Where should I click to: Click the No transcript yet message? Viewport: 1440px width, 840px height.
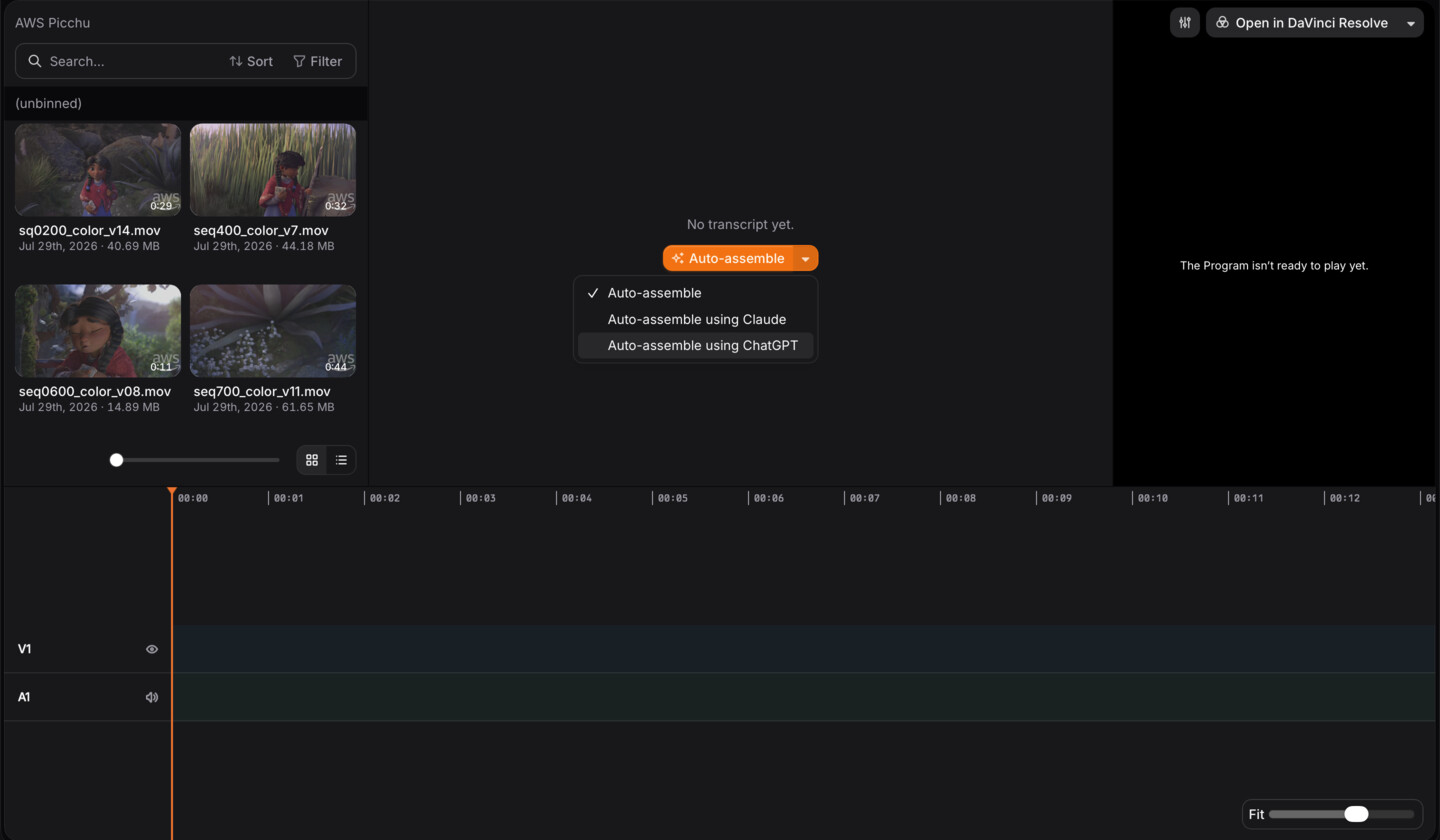click(740, 224)
